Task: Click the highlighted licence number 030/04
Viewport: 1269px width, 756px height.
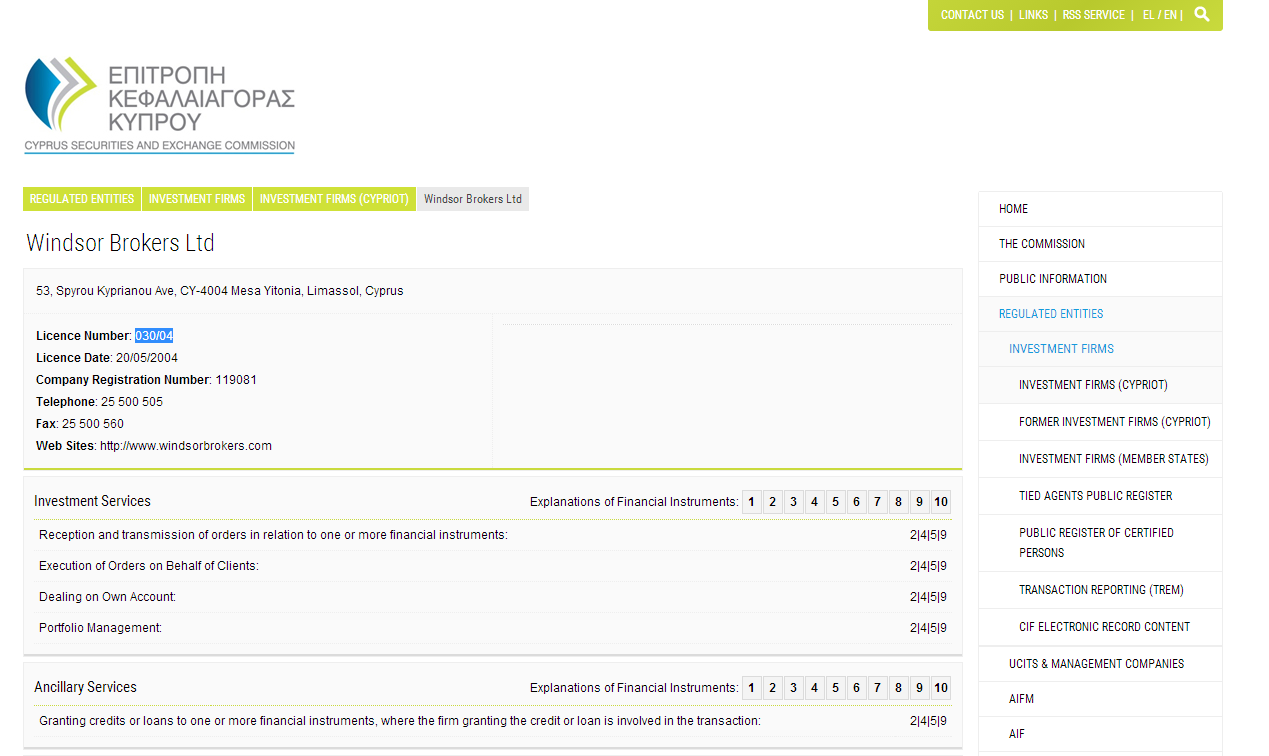Action: (154, 336)
